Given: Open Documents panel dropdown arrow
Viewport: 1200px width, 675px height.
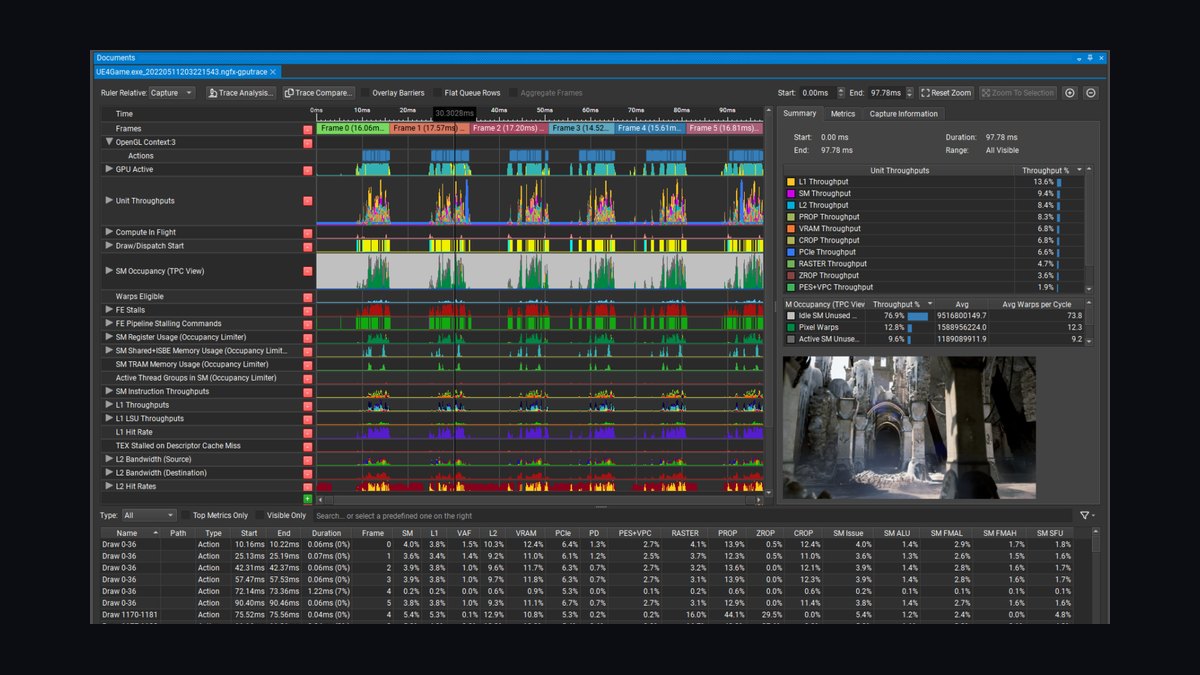Looking at the screenshot, I should coord(1078,58).
